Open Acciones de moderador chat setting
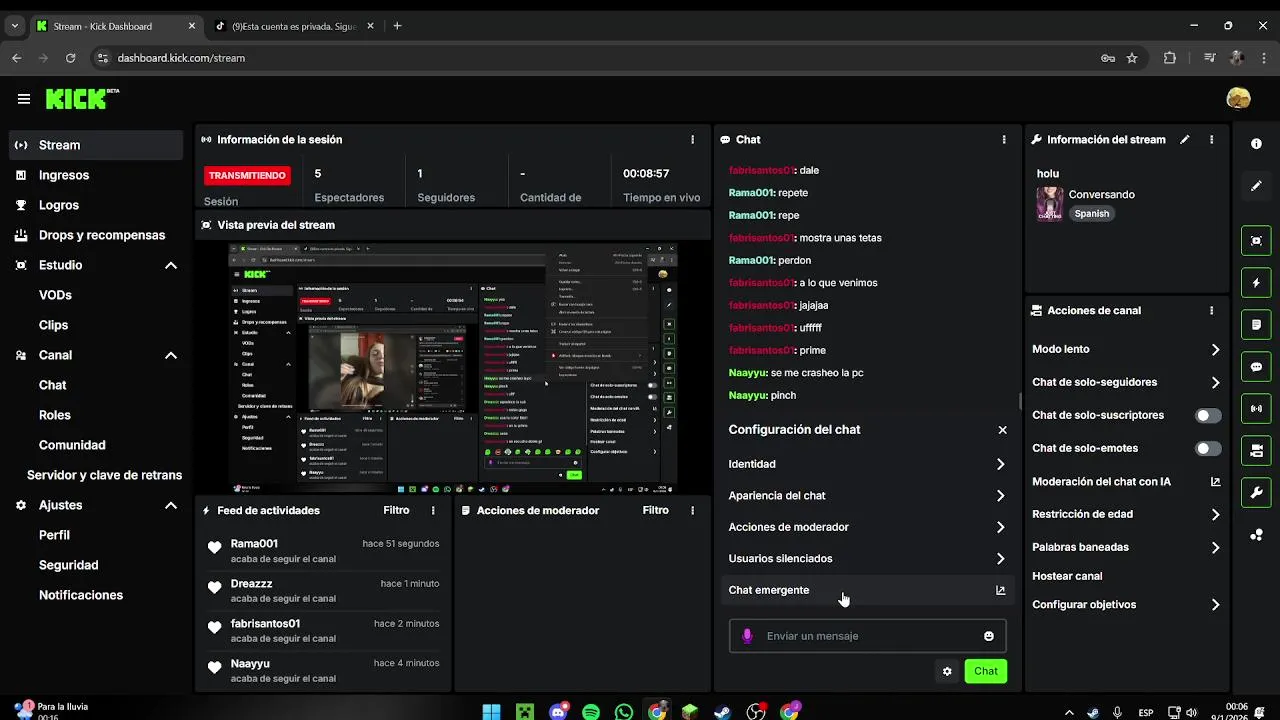This screenshot has width=1280, height=720. (x=867, y=527)
